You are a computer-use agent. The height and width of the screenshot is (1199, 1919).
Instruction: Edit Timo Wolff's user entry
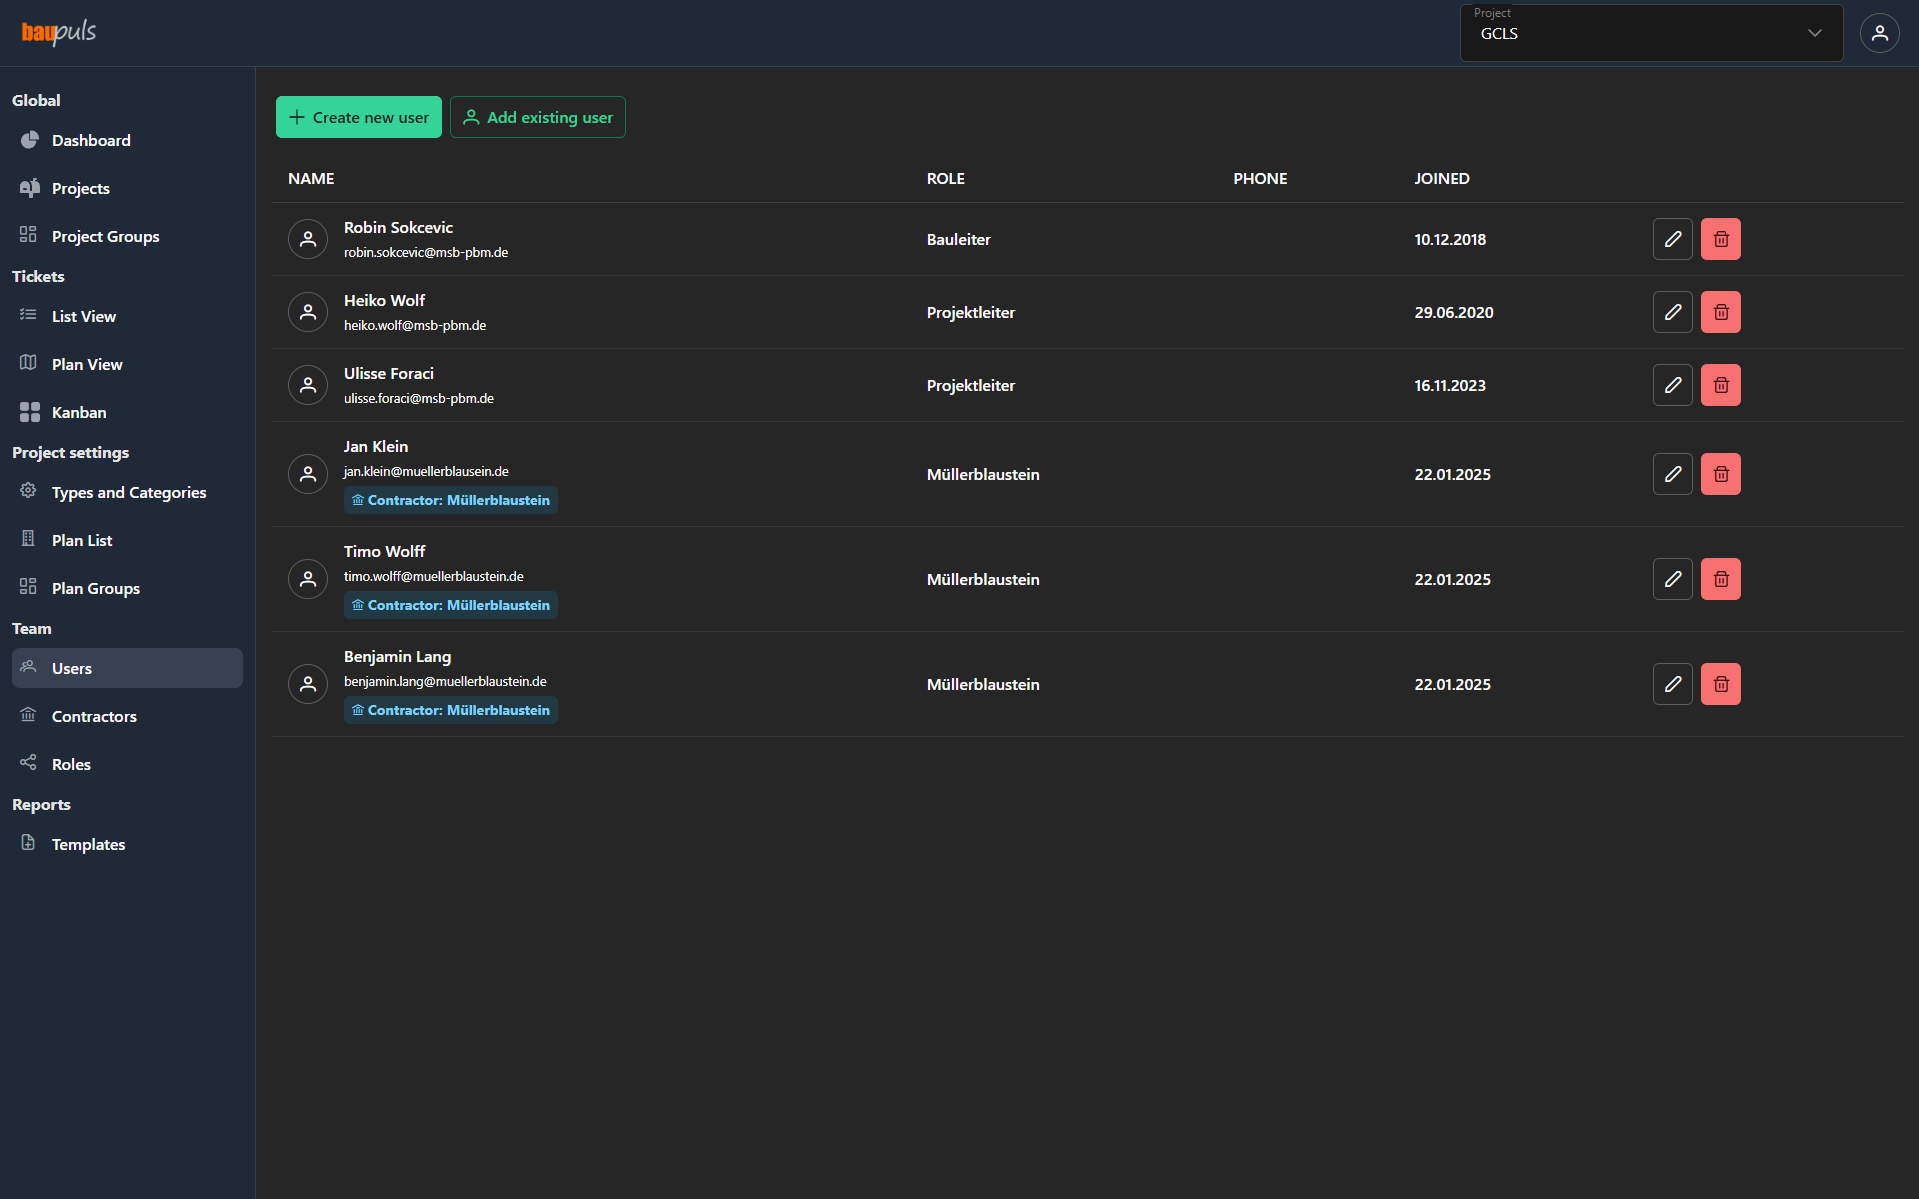pyautogui.click(x=1672, y=579)
